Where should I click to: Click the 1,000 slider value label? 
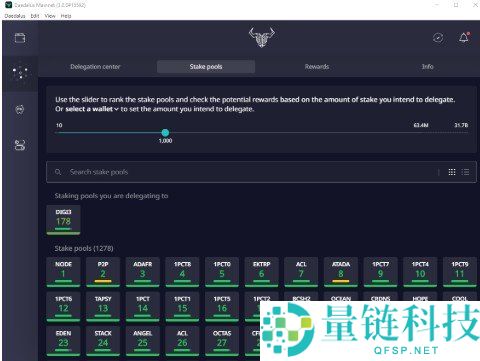coord(165,141)
